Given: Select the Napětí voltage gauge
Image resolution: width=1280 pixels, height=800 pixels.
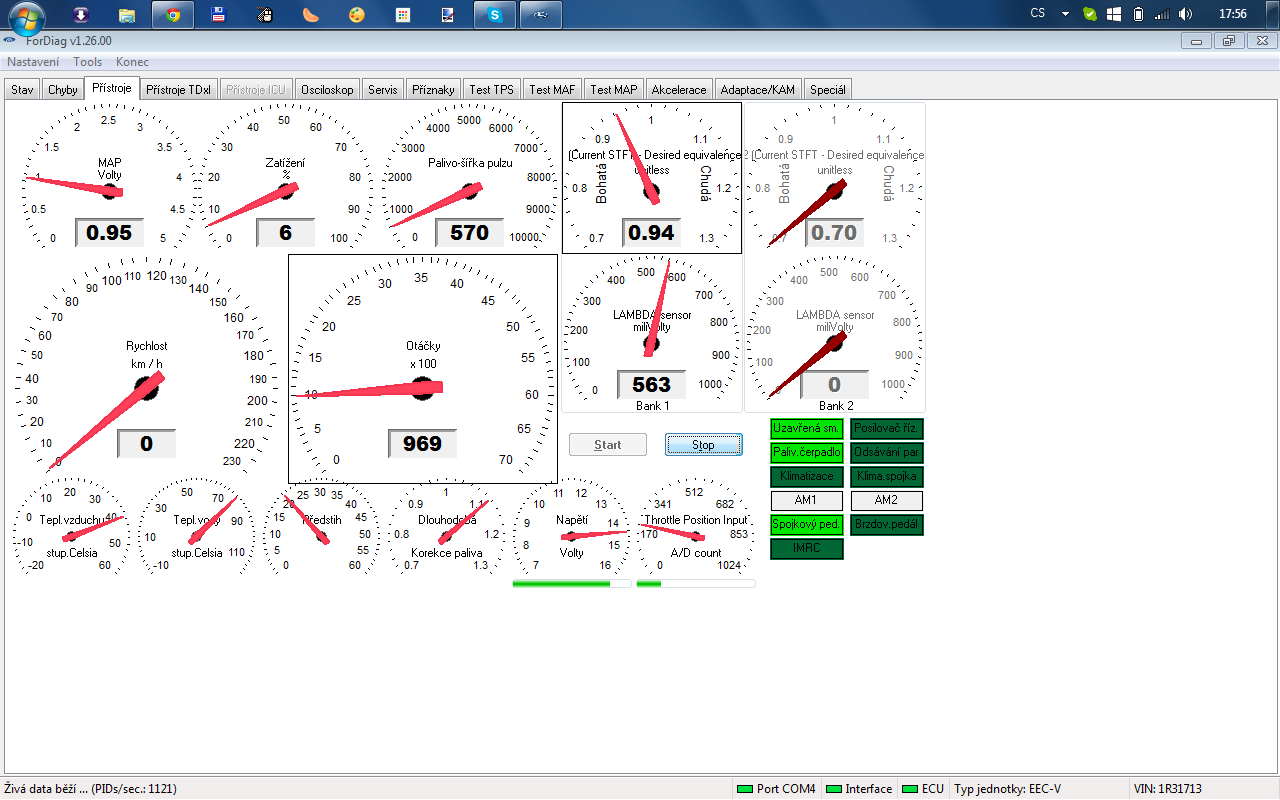Looking at the screenshot, I should (x=571, y=528).
